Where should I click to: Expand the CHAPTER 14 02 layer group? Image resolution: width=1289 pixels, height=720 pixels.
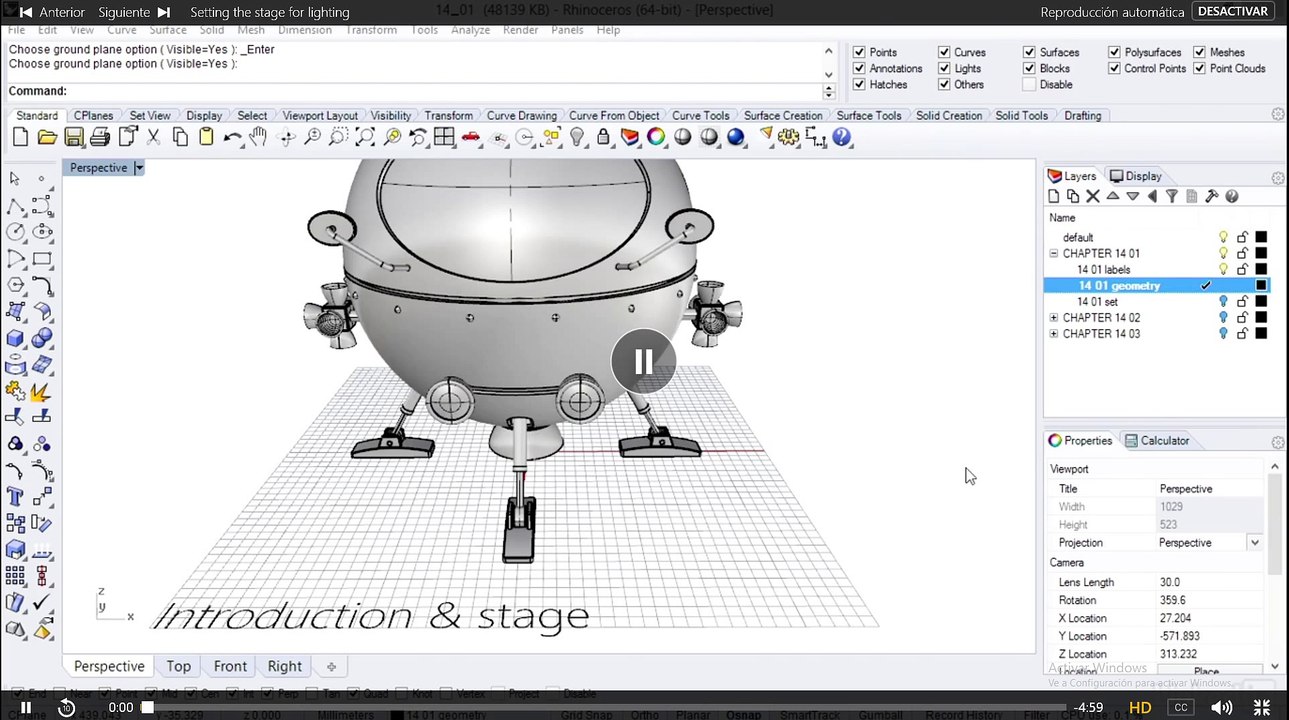pyautogui.click(x=1054, y=318)
